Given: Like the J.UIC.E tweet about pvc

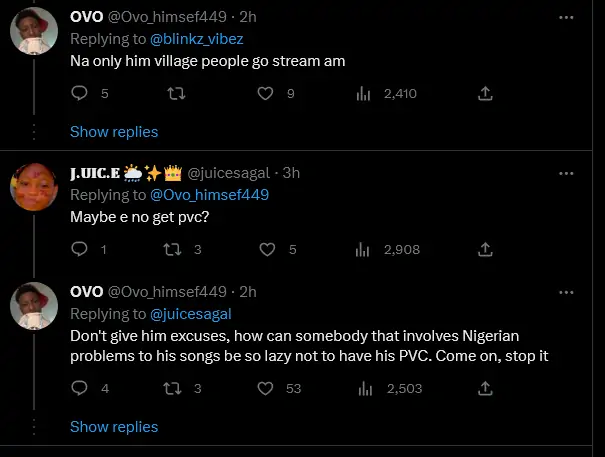Looking at the screenshot, I should pos(265,249).
